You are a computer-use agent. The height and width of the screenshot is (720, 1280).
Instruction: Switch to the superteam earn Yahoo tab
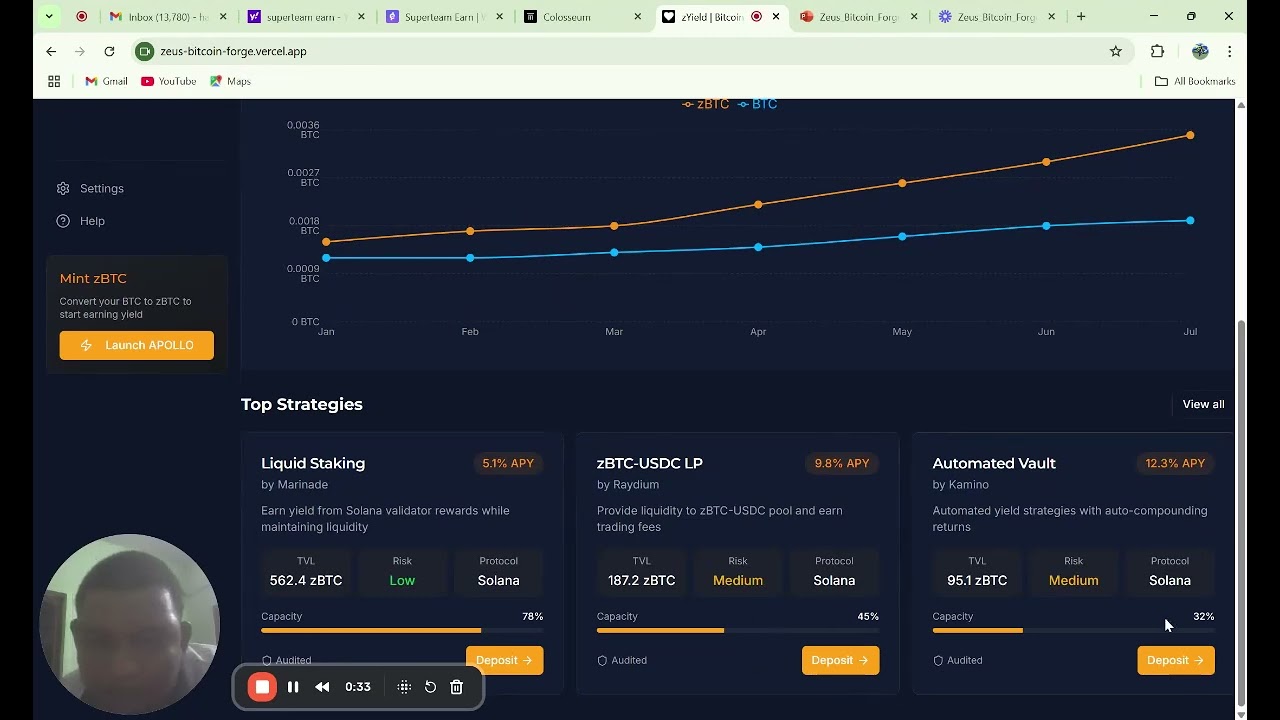click(305, 17)
